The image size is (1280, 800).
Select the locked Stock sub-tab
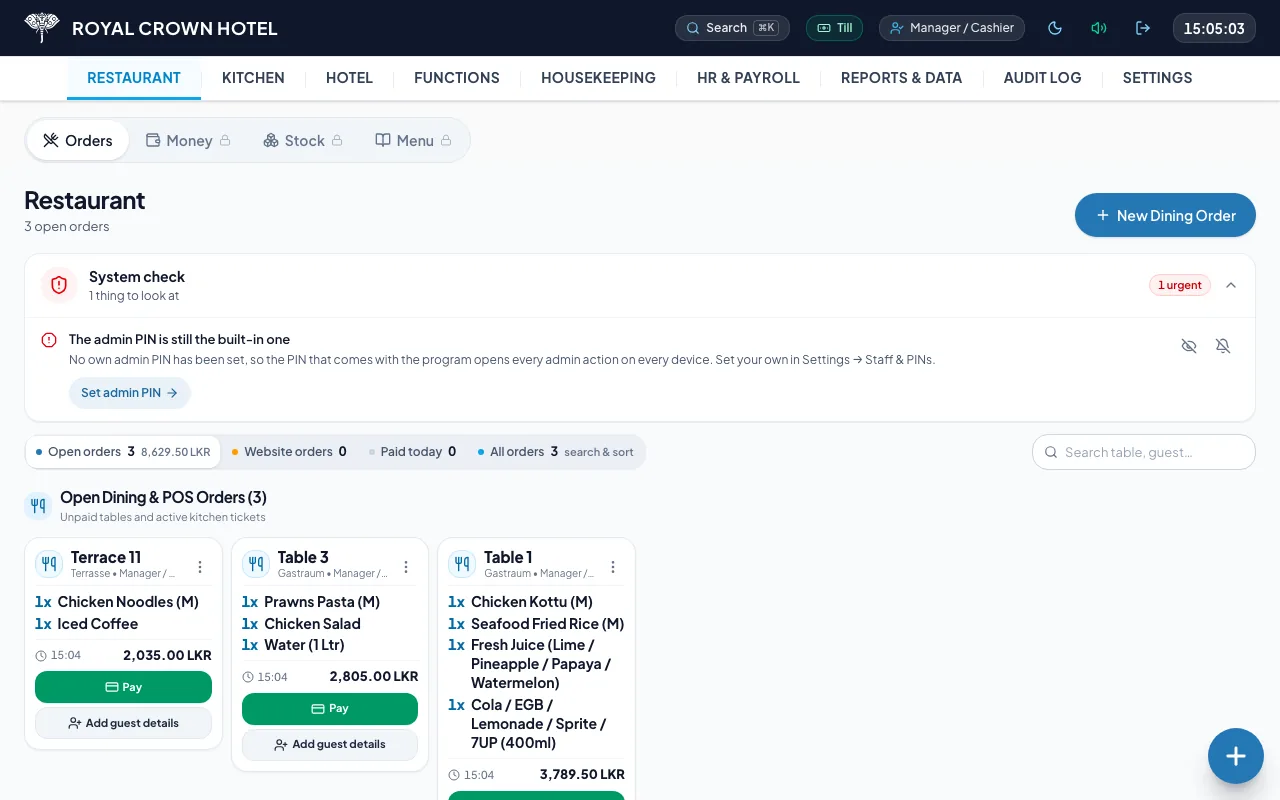point(304,141)
